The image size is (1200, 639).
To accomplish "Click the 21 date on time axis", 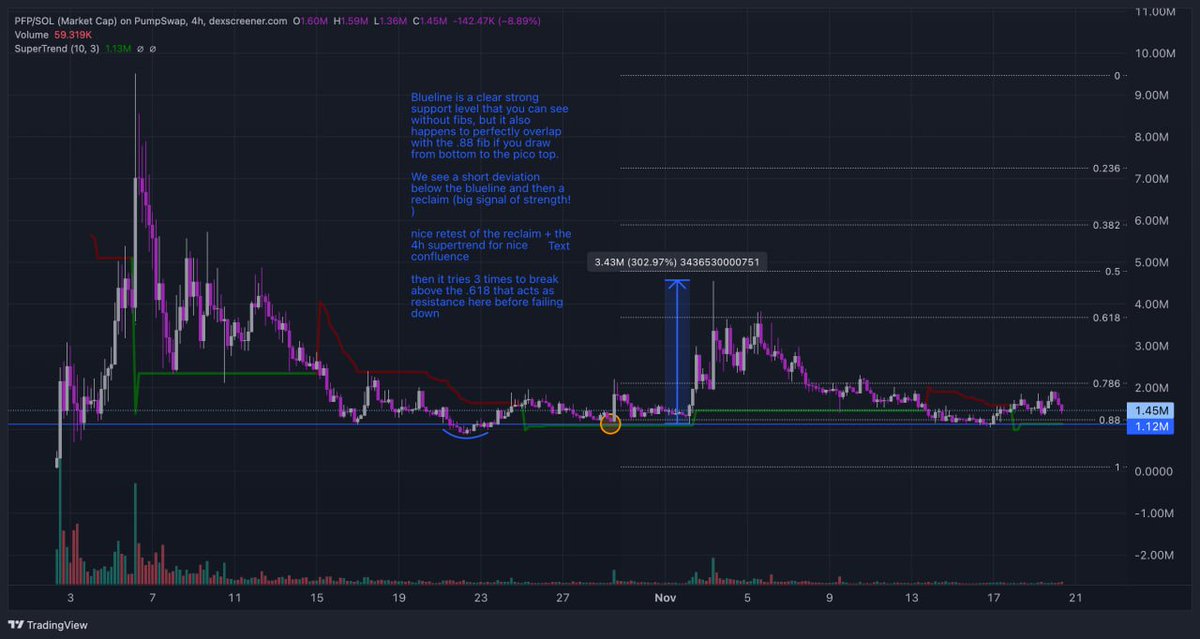I will tap(1075, 598).
